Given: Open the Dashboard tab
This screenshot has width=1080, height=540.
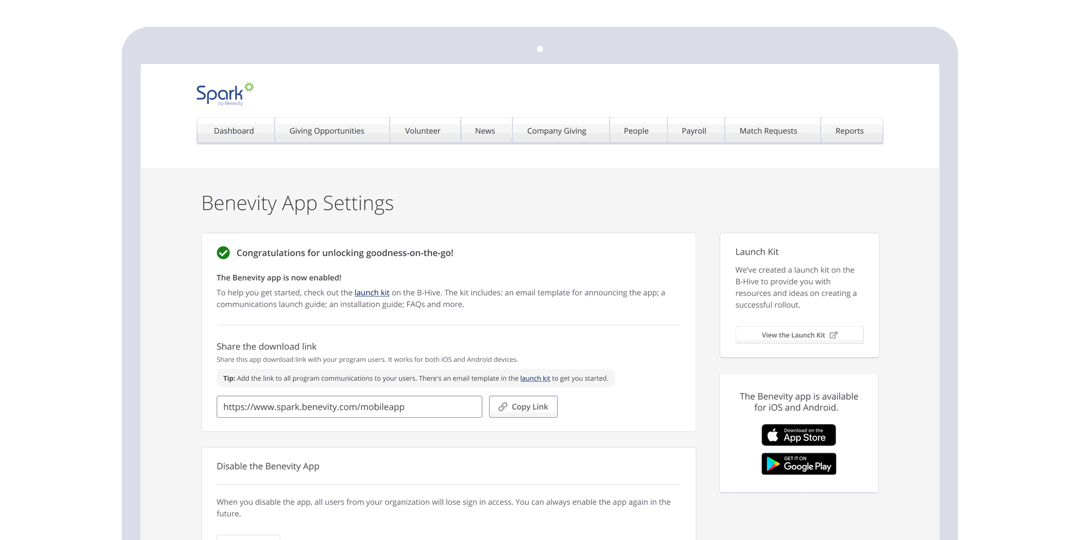Looking at the screenshot, I should 234,131.
